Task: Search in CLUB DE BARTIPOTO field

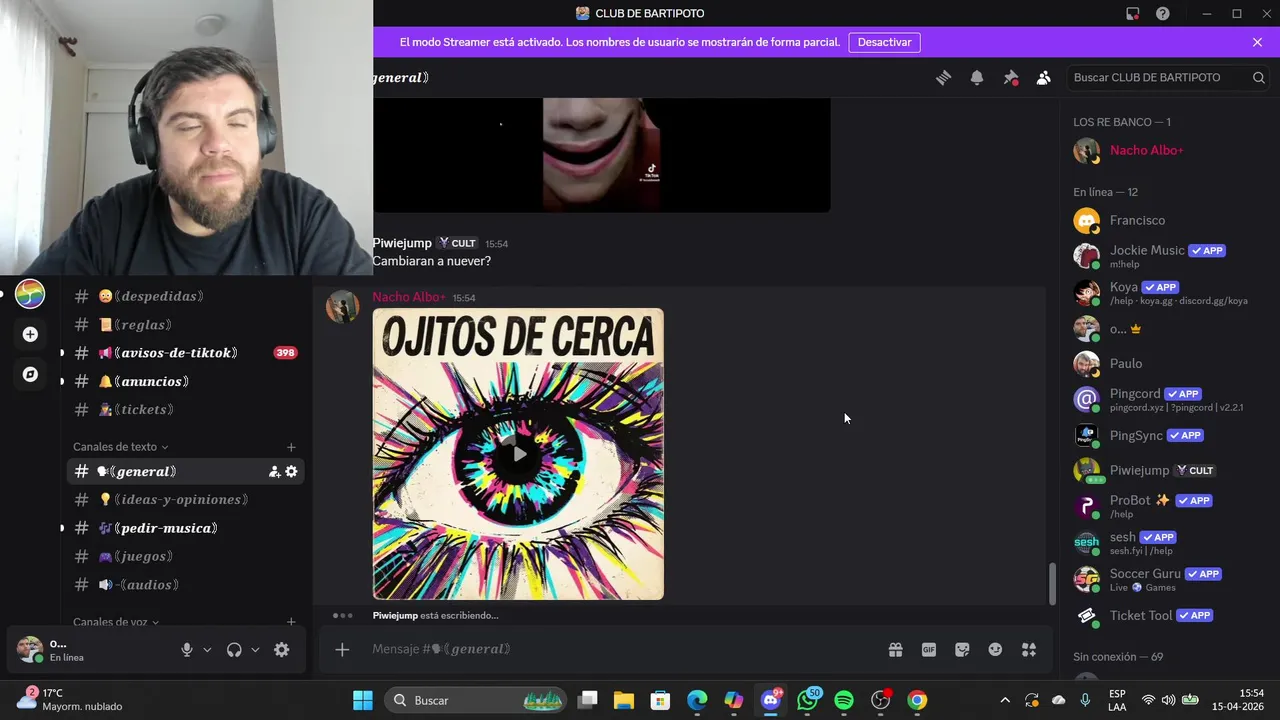Action: (1167, 78)
